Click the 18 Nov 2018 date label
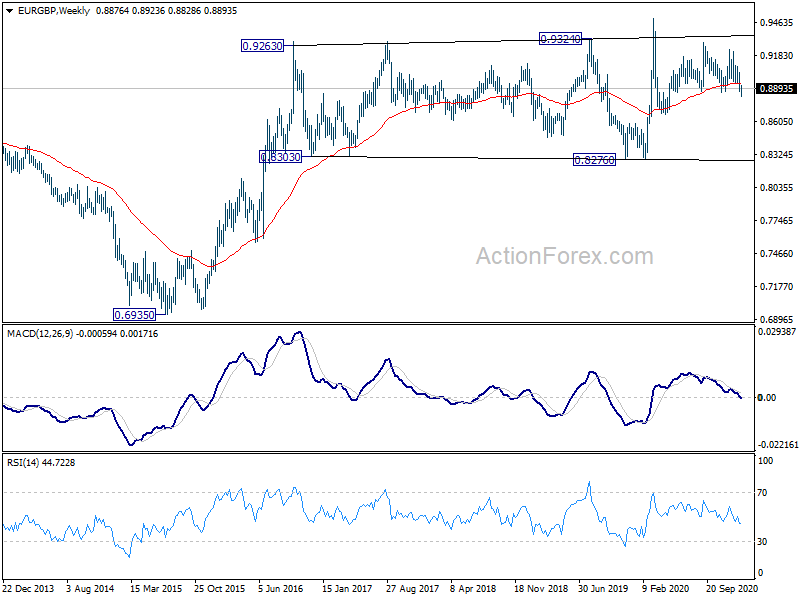The width and height of the screenshot is (800, 600). [540, 589]
